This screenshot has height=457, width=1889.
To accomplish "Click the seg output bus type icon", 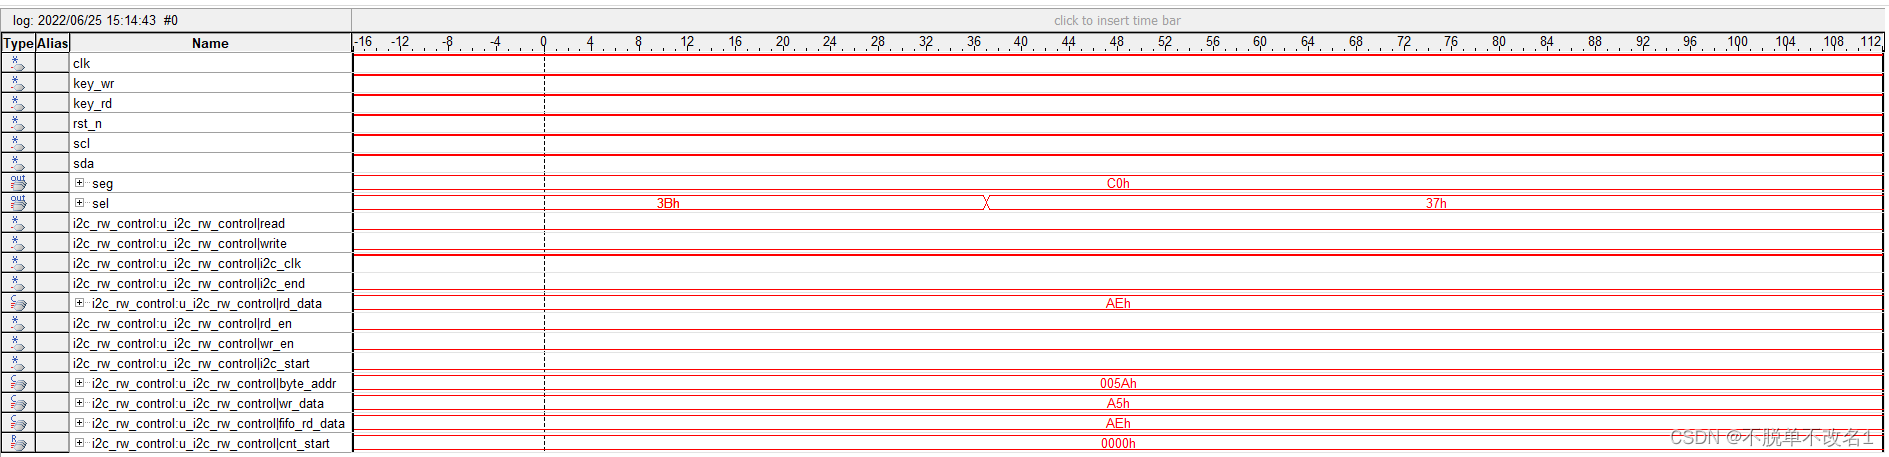I will point(18,183).
